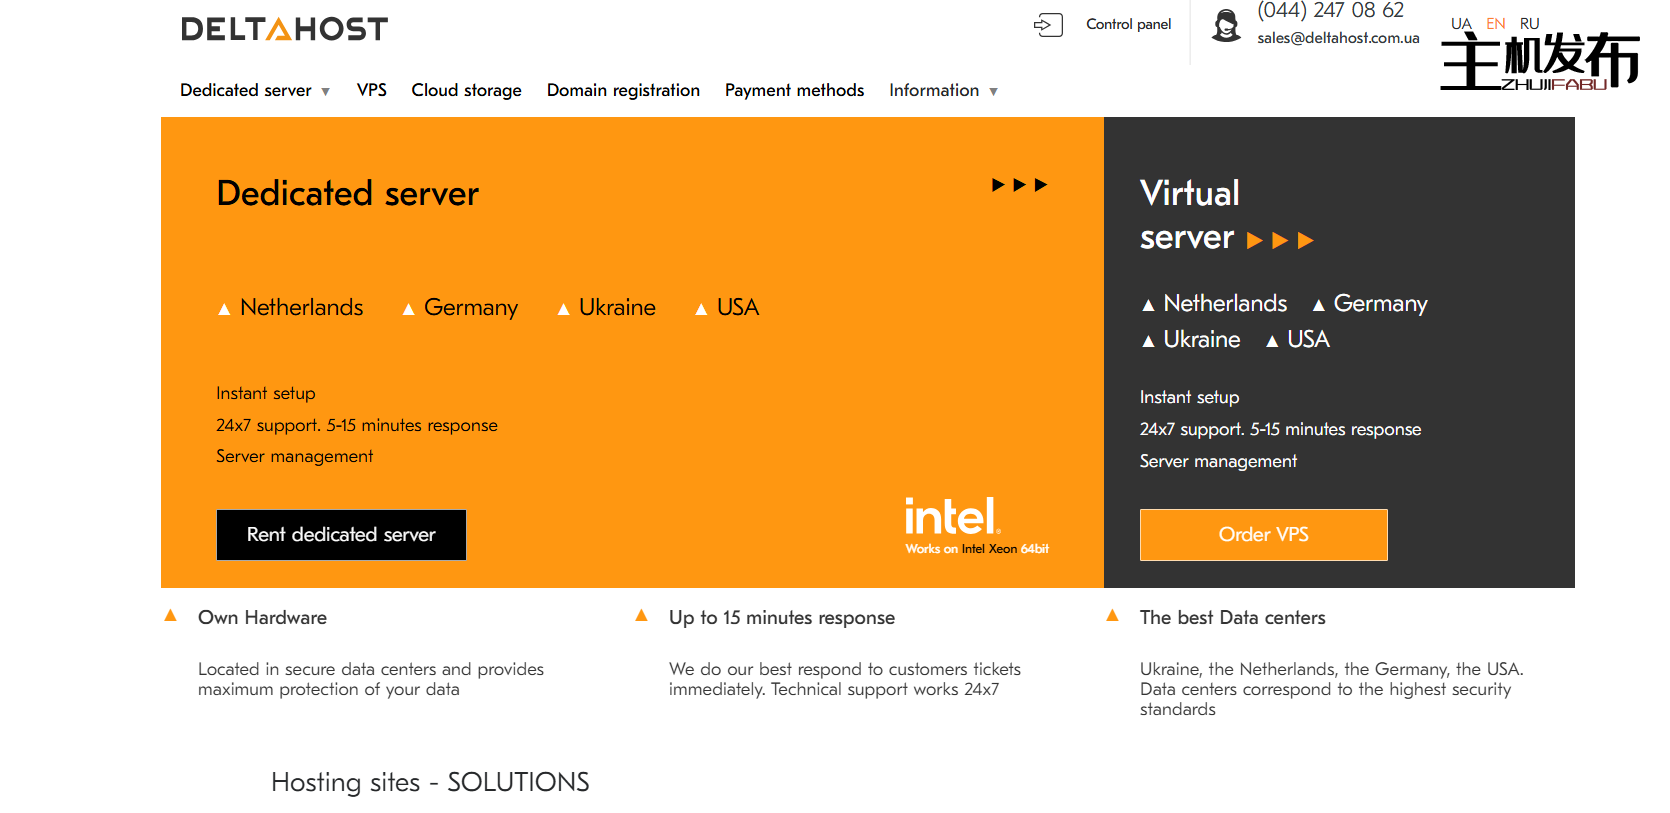Open the VPS menu item
The height and width of the screenshot is (813, 1670).
[x=371, y=91]
